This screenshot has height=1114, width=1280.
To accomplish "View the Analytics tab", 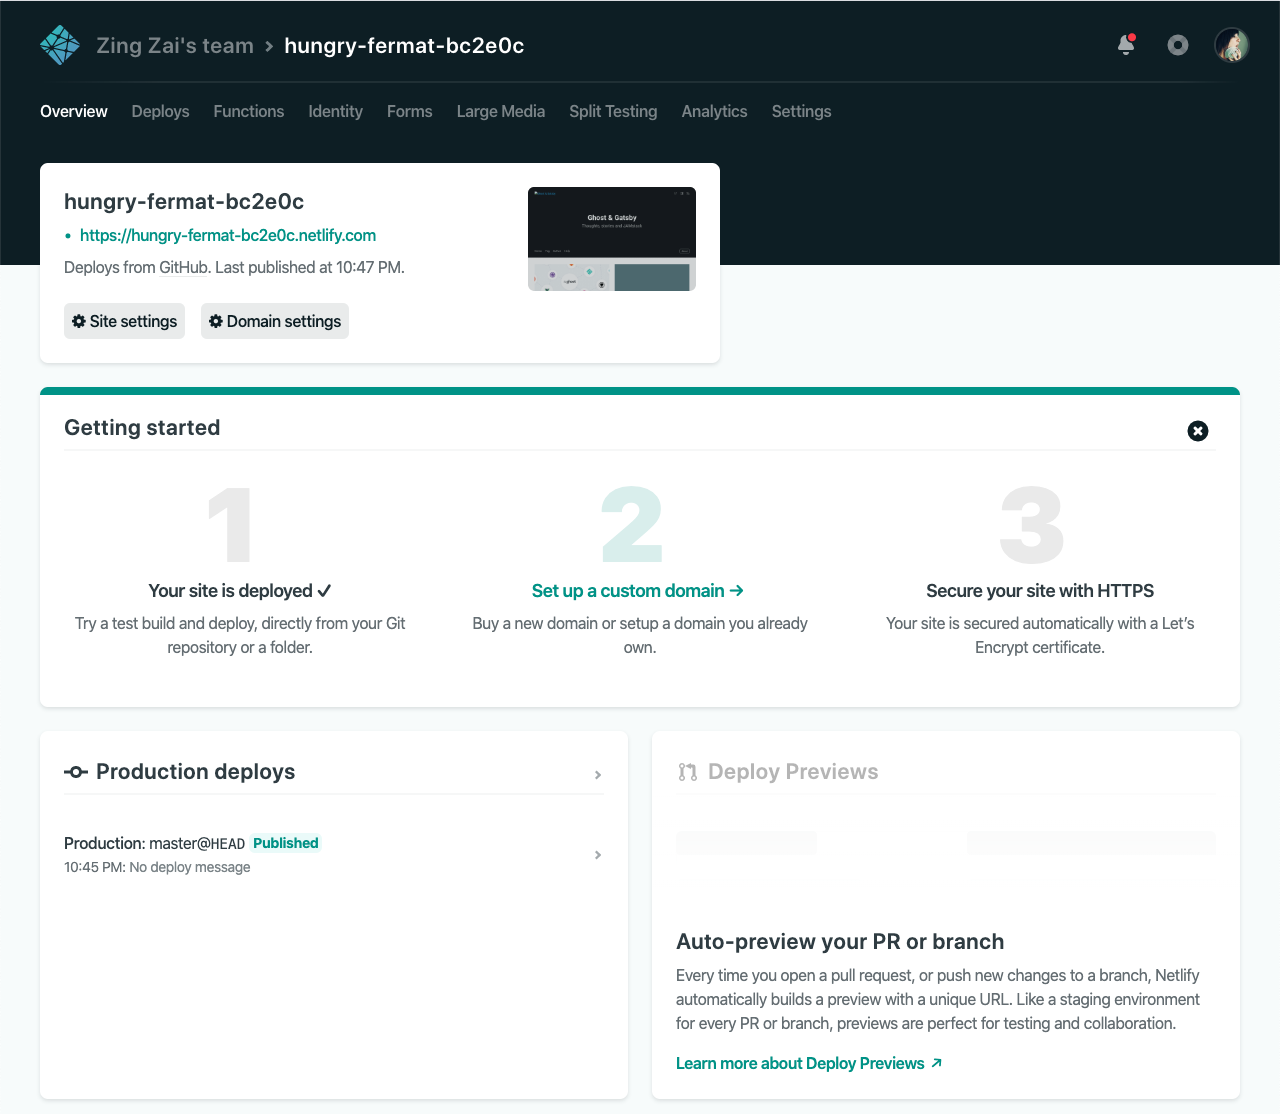I will click(714, 111).
